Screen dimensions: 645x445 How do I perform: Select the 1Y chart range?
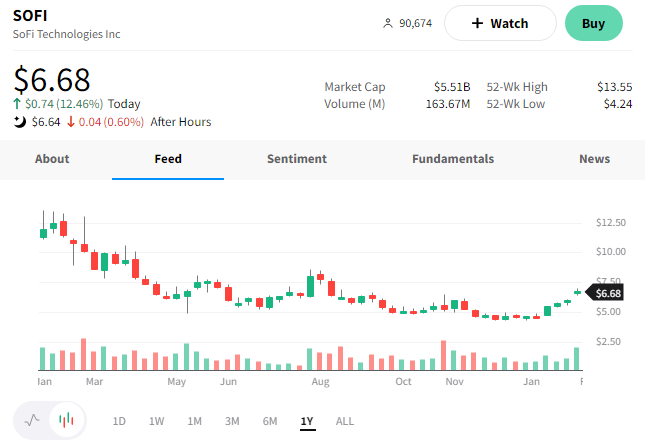pos(307,421)
